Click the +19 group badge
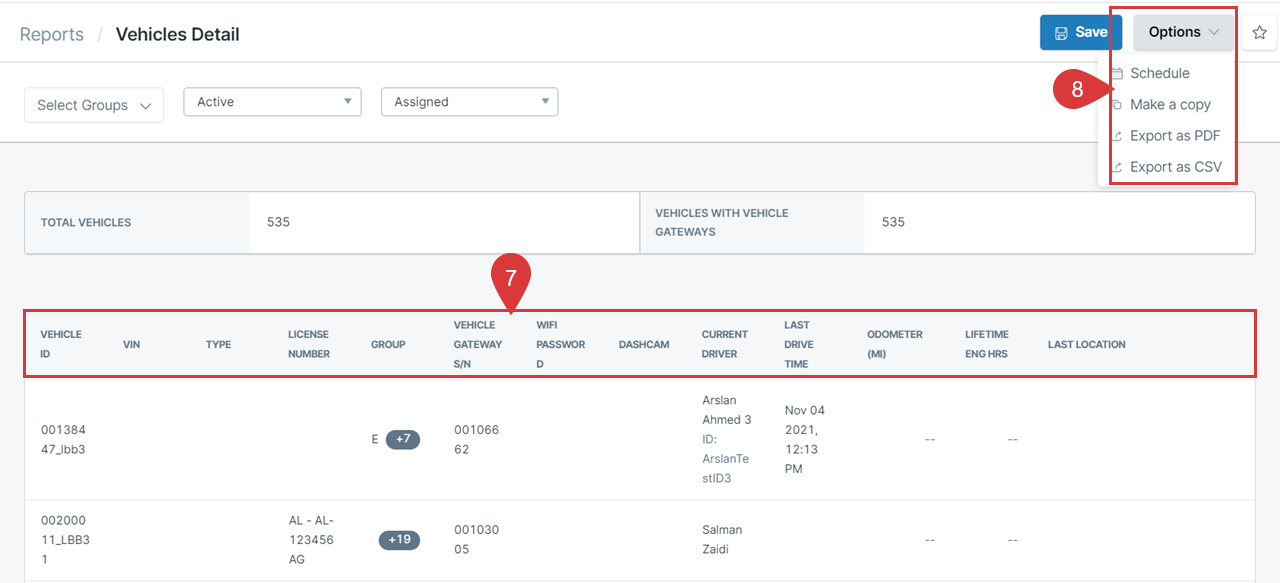This screenshot has width=1280, height=583. point(399,540)
